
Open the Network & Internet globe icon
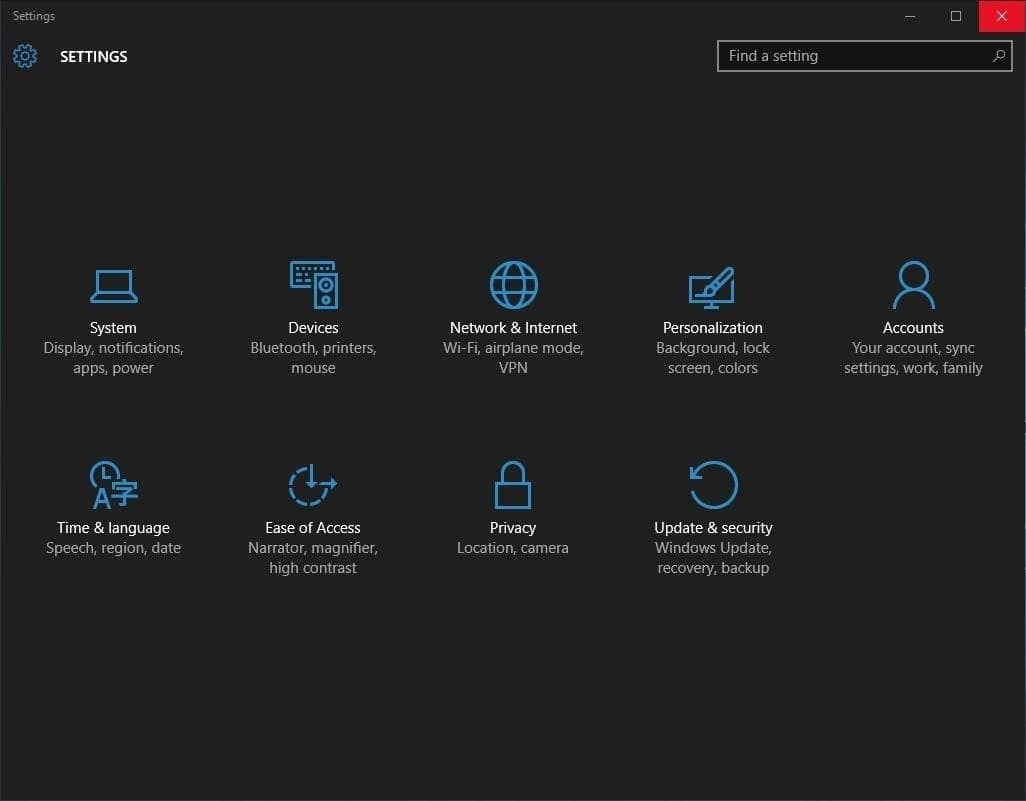coord(513,285)
